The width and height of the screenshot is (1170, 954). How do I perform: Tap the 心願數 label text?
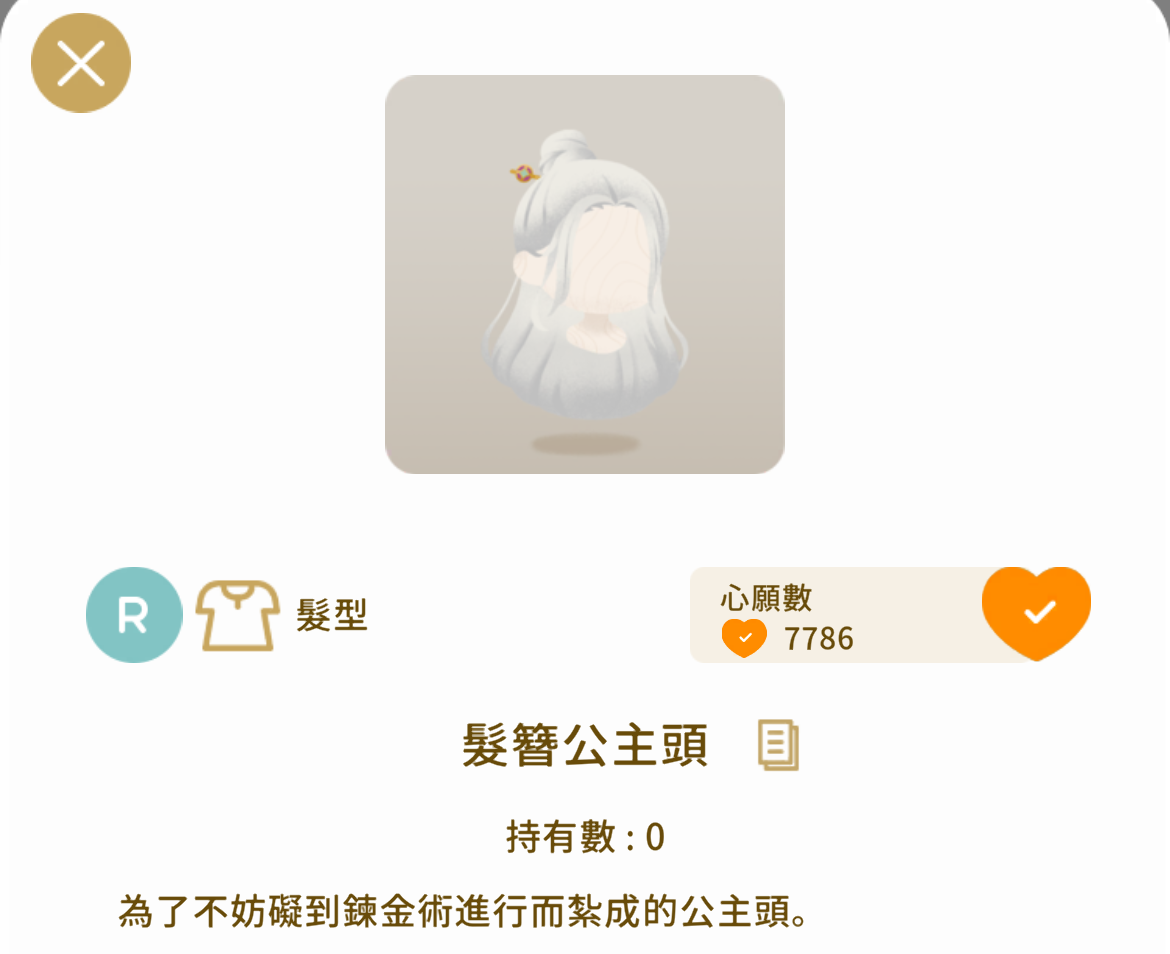click(x=766, y=598)
